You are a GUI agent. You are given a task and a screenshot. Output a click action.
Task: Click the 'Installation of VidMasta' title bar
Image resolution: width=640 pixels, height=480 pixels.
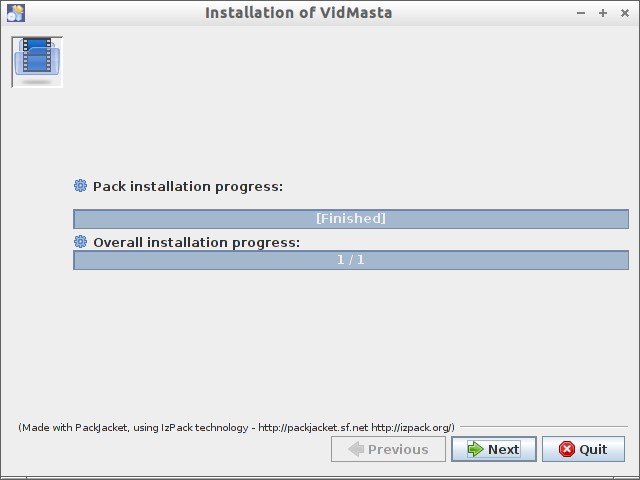(x=298, y=13)
